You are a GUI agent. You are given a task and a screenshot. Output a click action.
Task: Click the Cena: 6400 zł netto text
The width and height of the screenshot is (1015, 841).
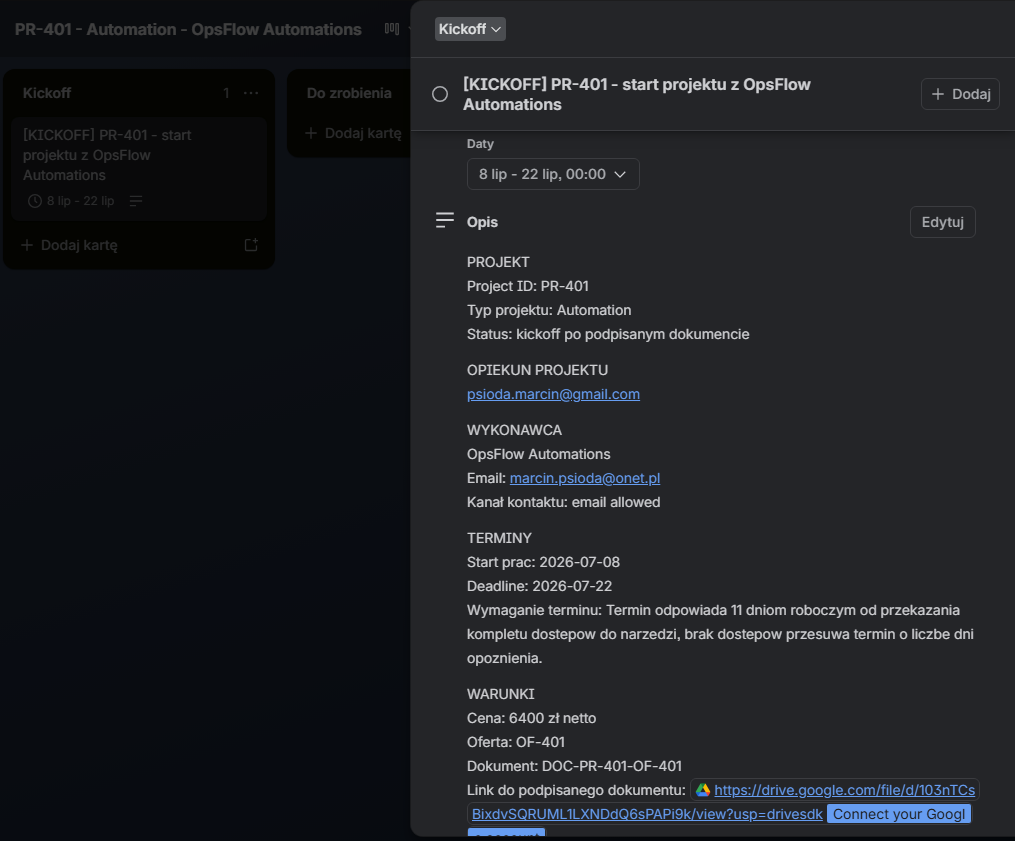(531, 719)
